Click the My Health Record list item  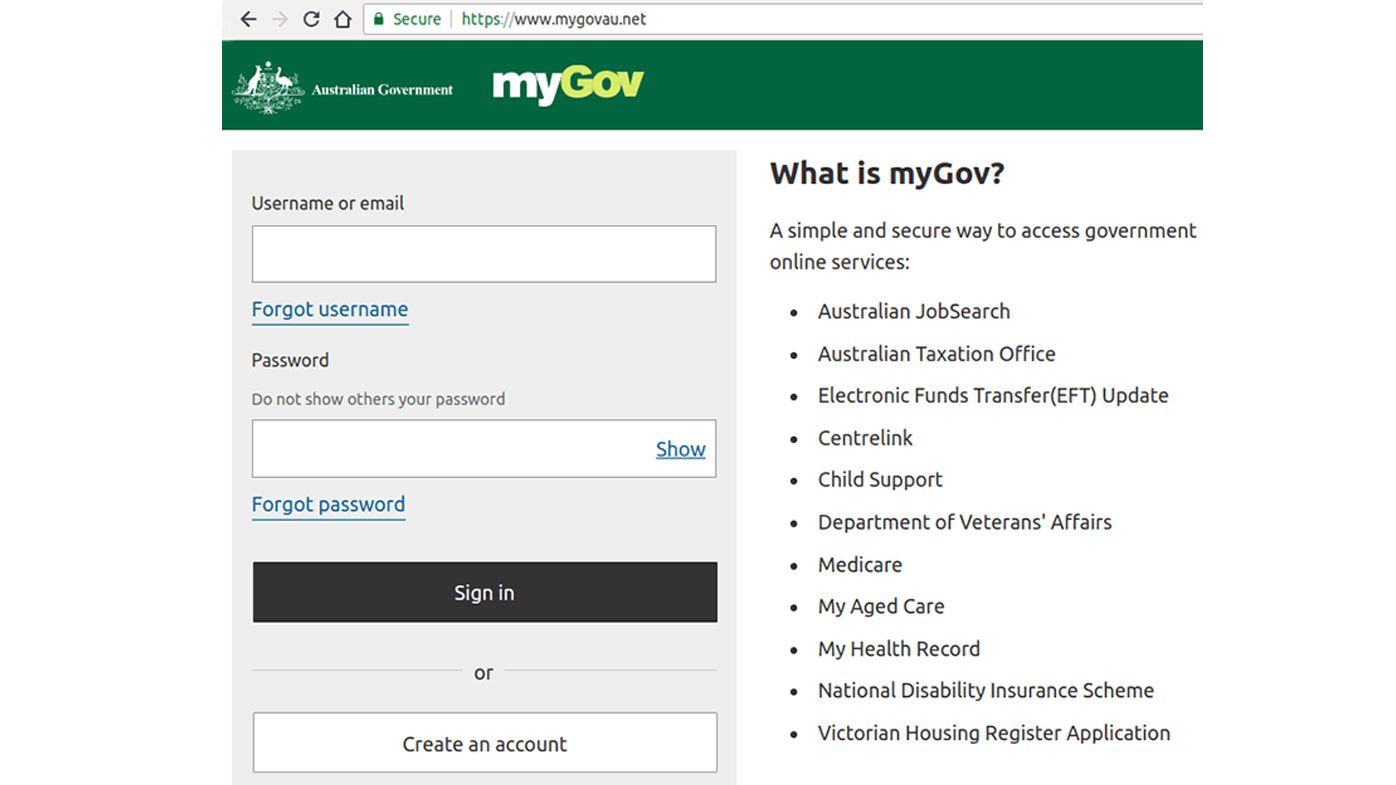point(899,649)
